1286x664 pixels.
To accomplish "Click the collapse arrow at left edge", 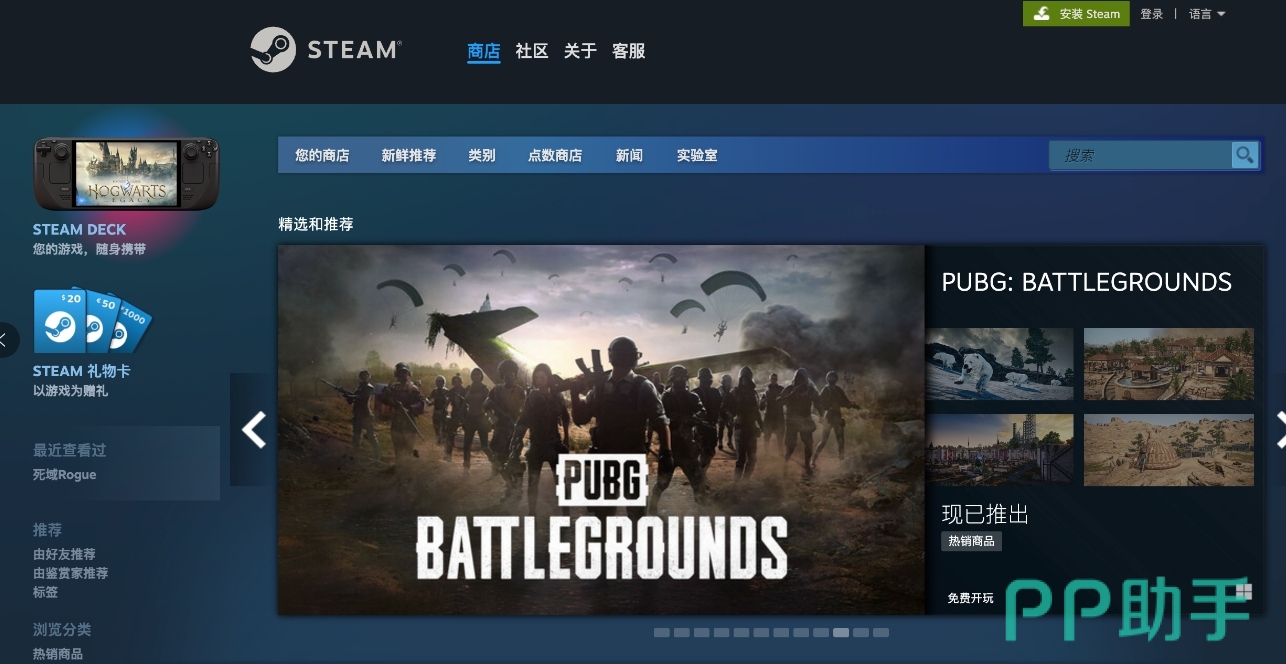I will point(6,339).
